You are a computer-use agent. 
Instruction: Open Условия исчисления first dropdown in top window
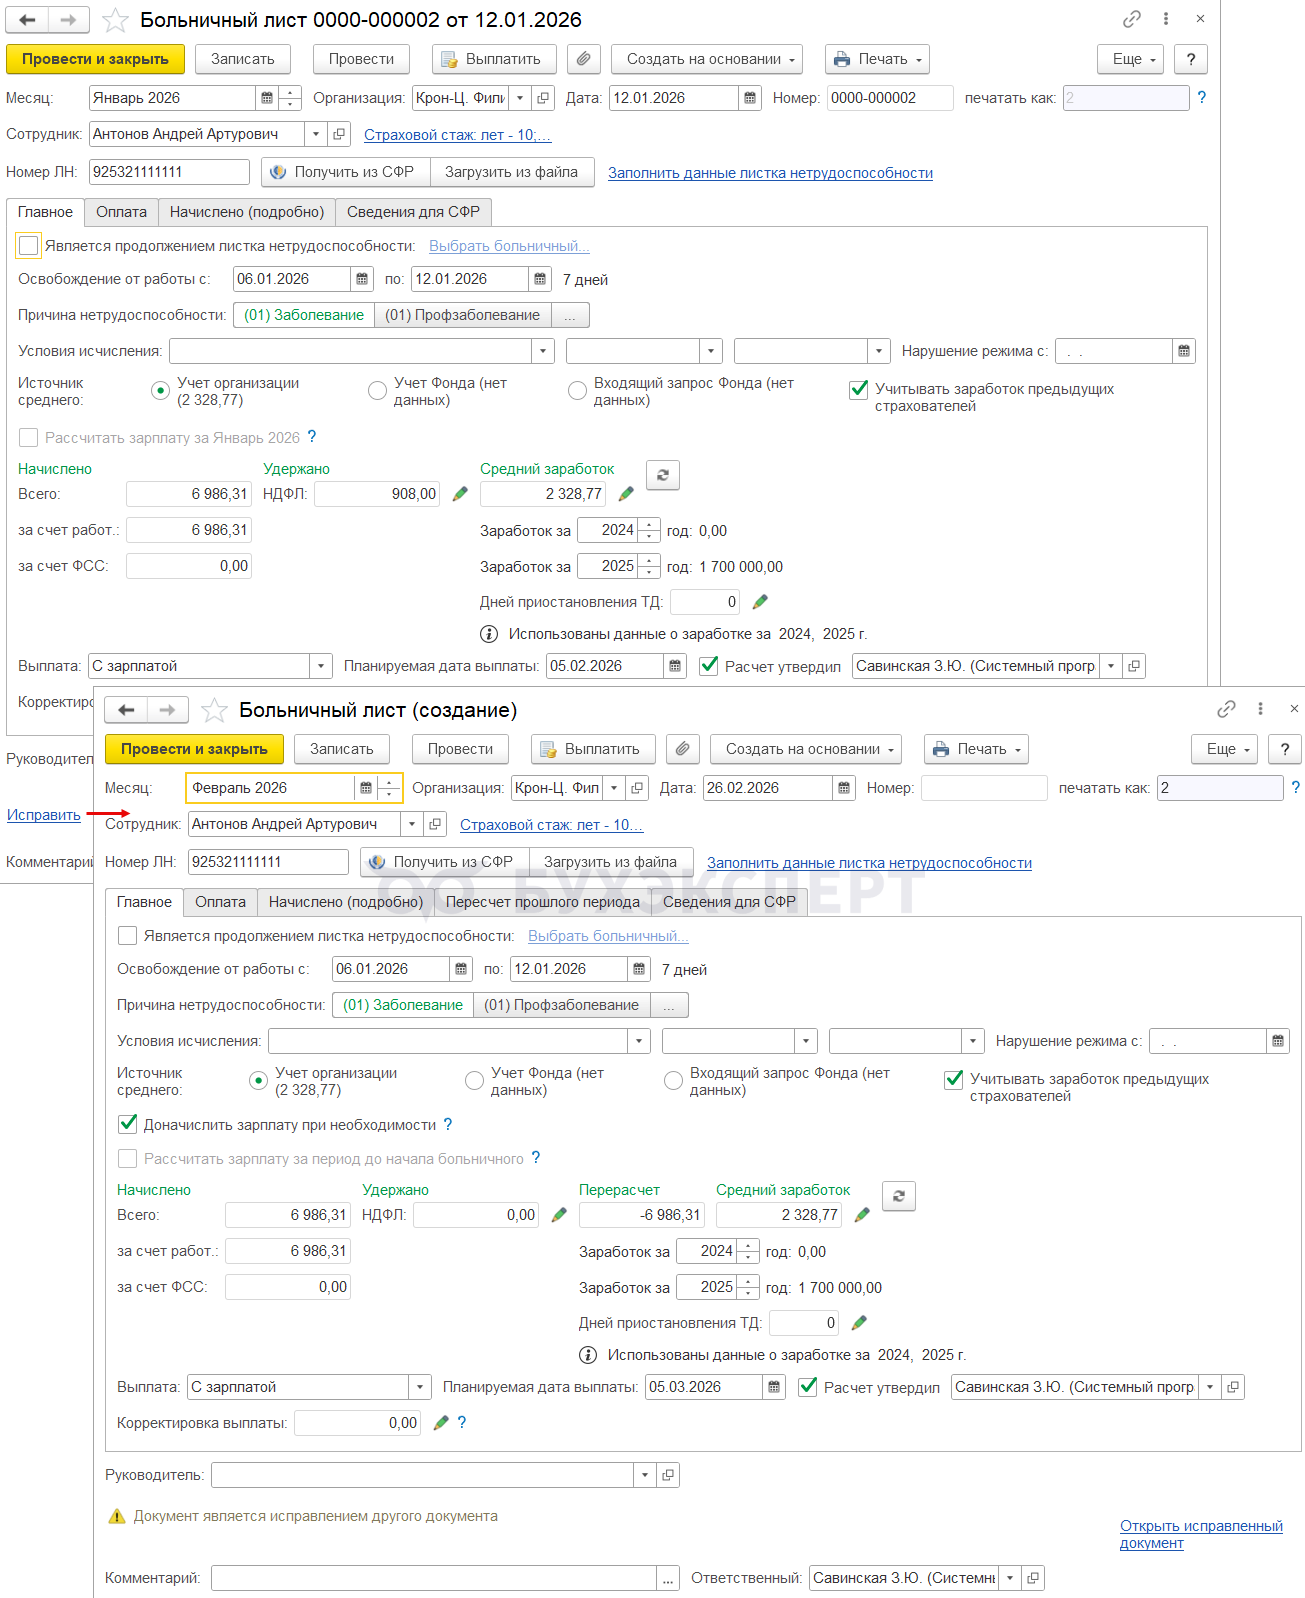coord(543,351)
